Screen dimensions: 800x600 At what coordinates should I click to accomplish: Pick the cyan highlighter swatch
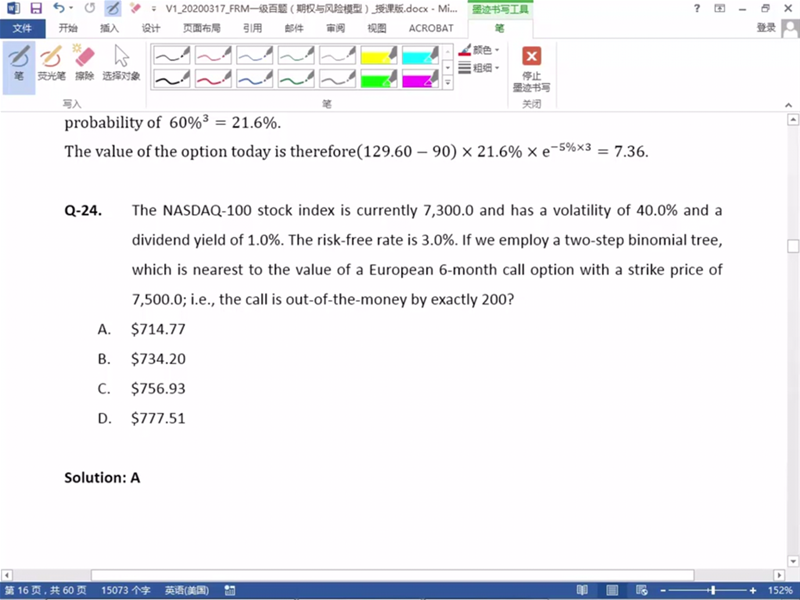420,55
